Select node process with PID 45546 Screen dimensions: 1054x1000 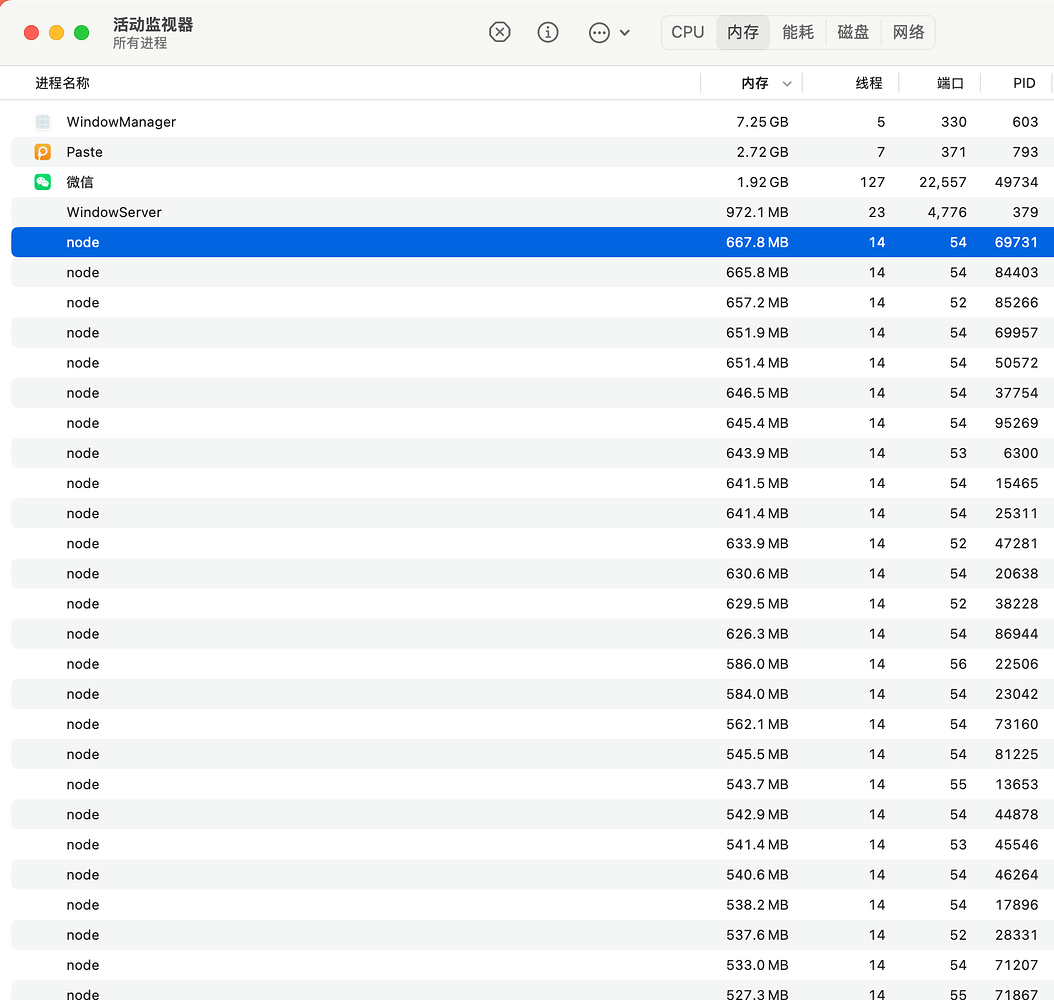[x=532, y=844]
